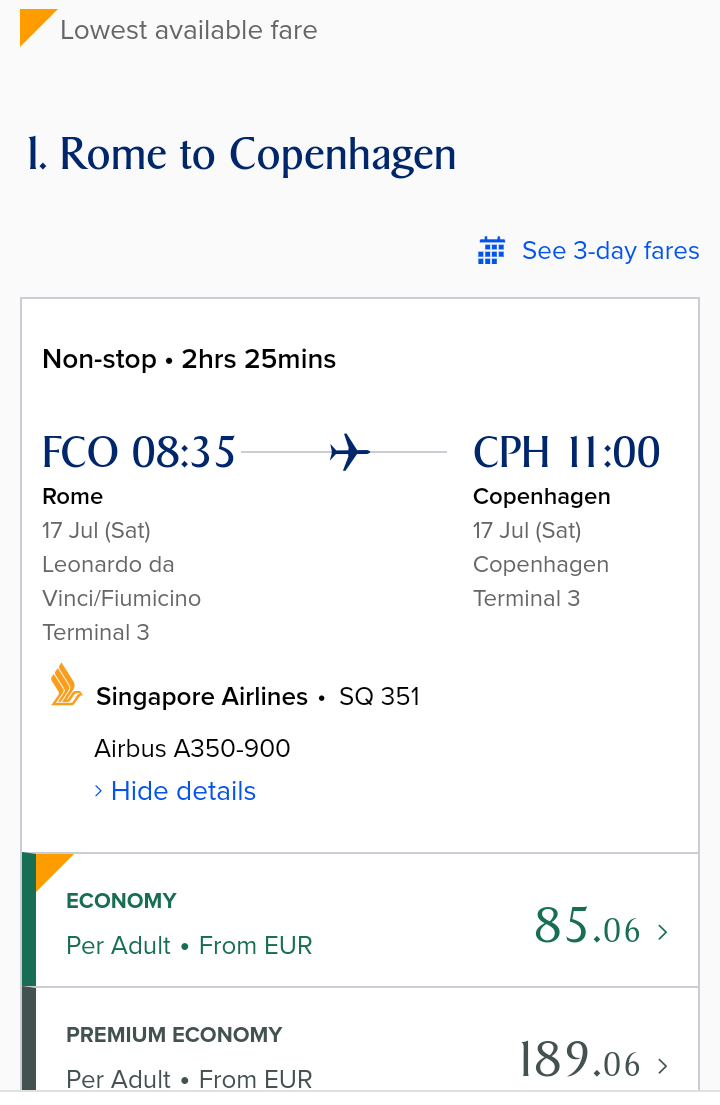The height and width of the screenshot is (1105, 720).
Task: Select the Premium Economy fare row
Action: [360, 1039]
